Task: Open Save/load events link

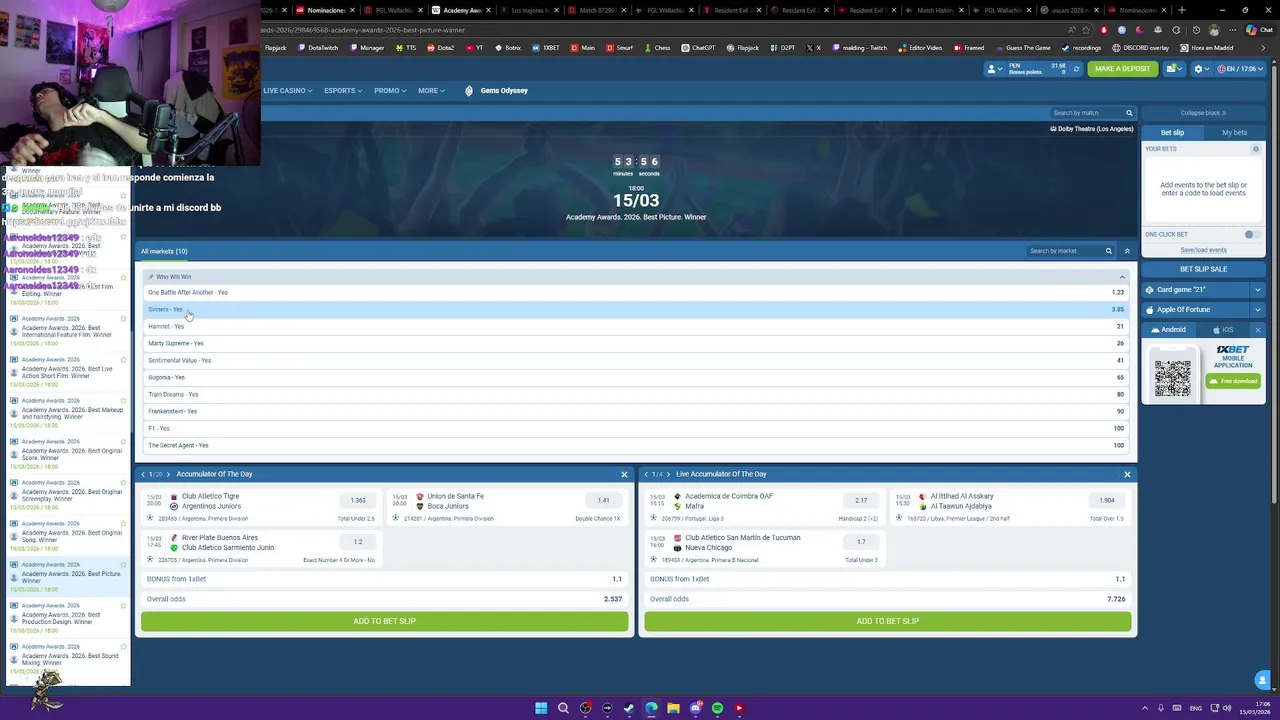Action: pos(1203,250)
